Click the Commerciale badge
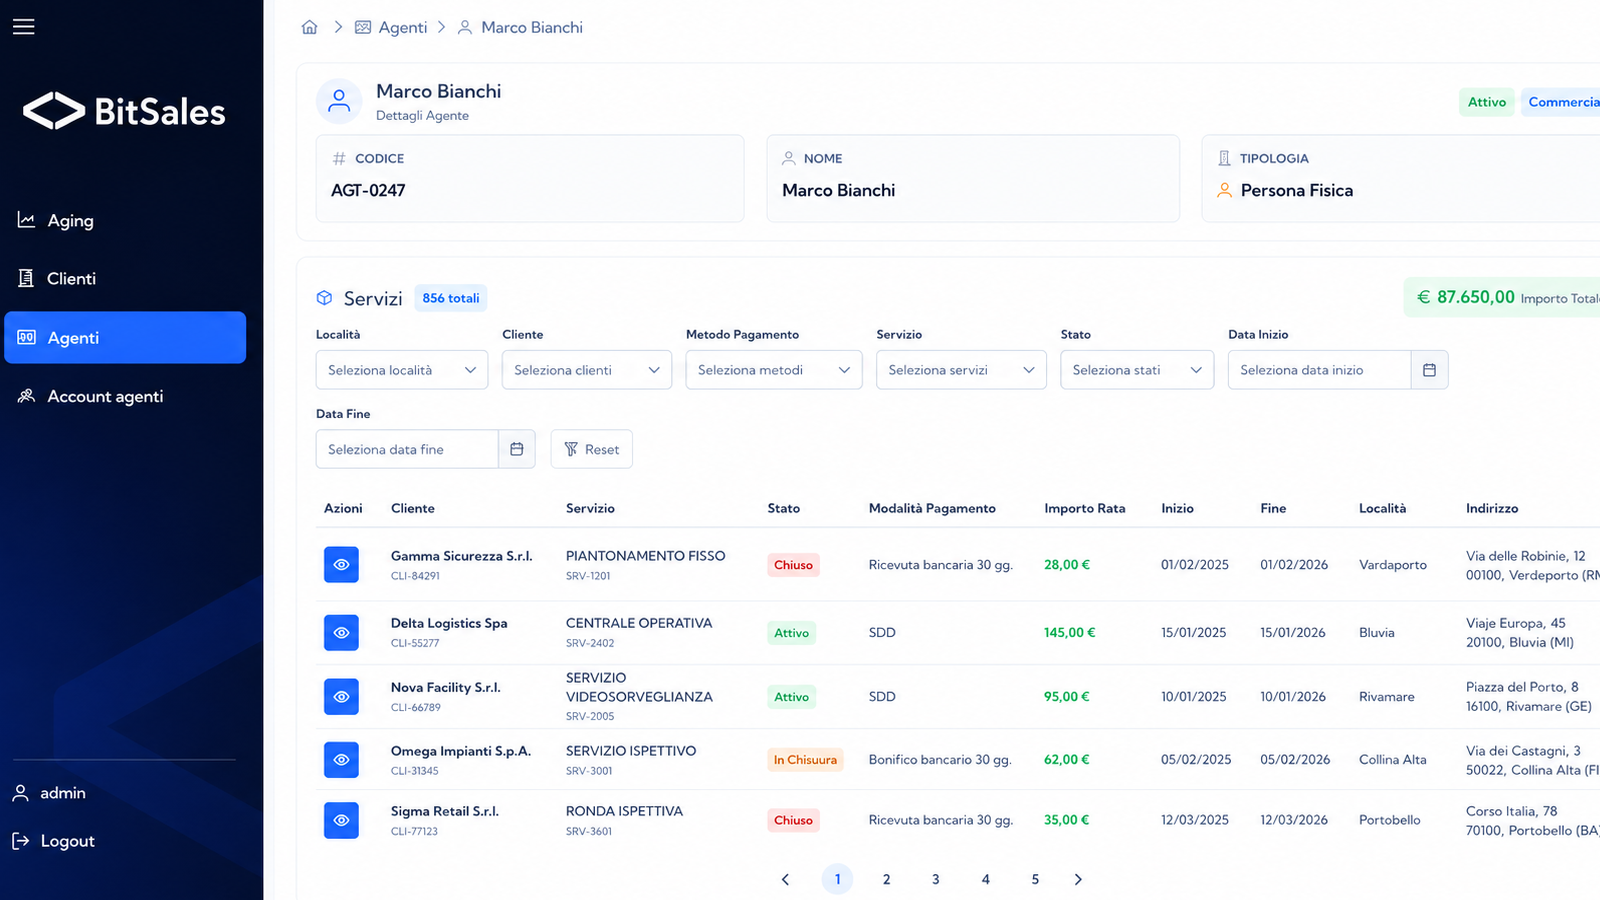Screen dimensions: 1600x900 pyautogui.click(x=1560, y=102)
